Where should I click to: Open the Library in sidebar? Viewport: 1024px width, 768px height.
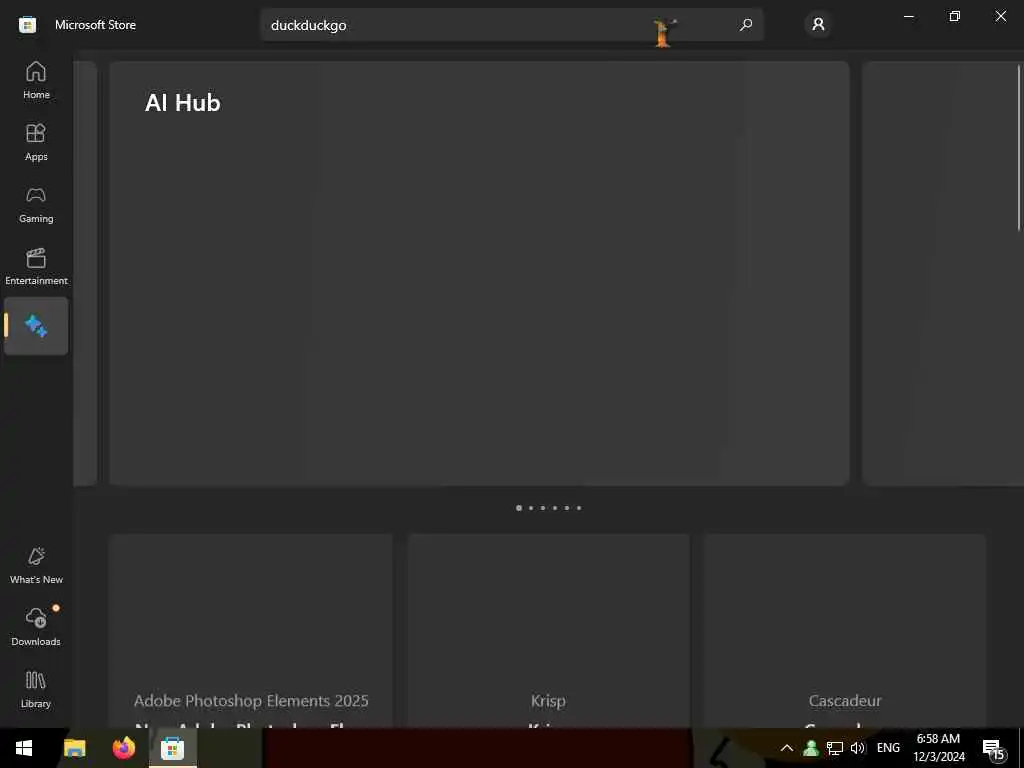click(x=36, y=690)
